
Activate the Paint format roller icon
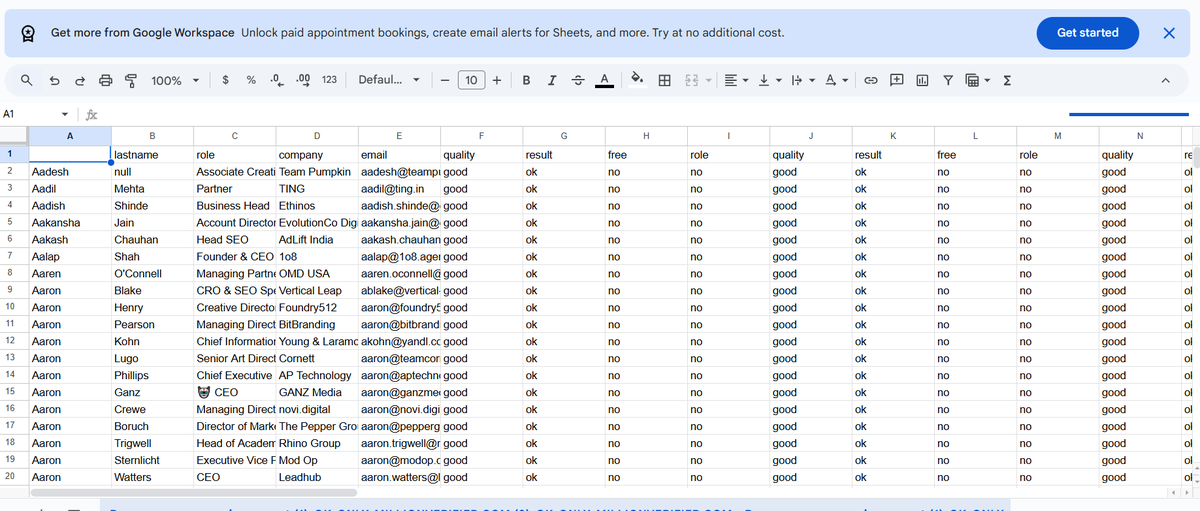coord(130,80)
